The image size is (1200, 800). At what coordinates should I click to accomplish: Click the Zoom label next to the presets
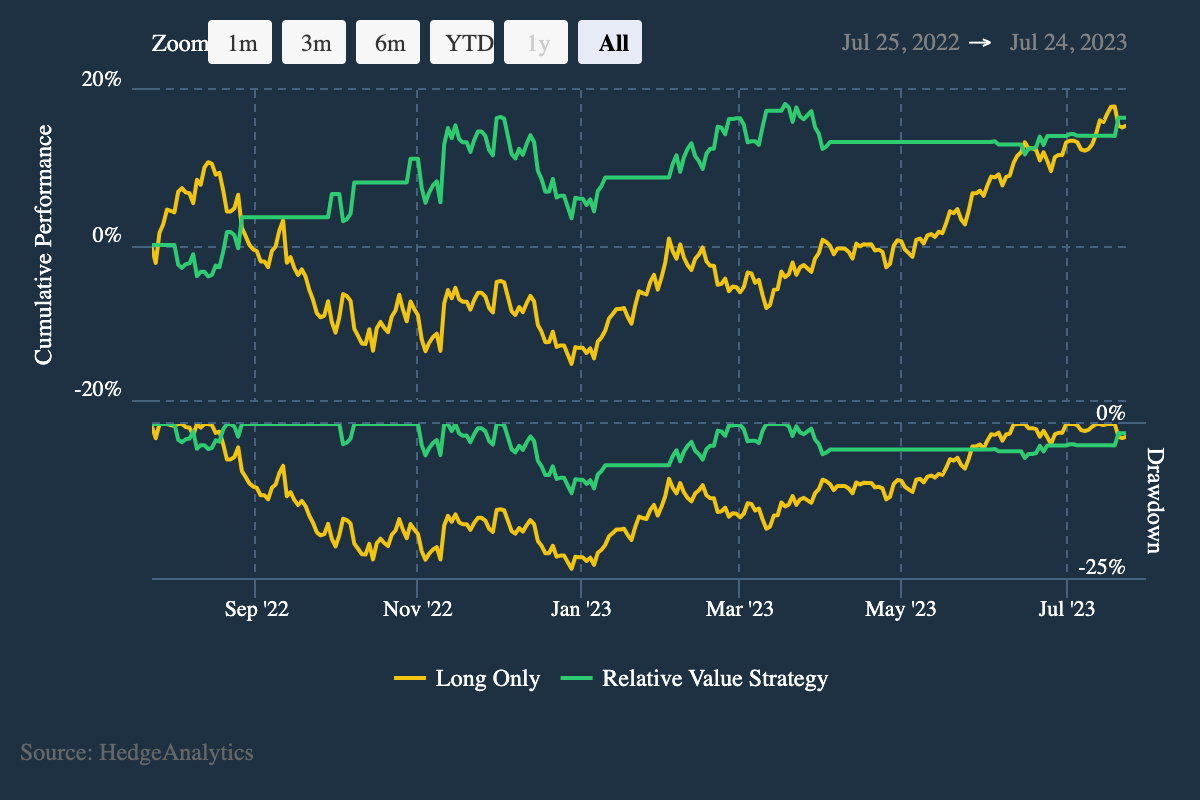[x=176, y=42]
